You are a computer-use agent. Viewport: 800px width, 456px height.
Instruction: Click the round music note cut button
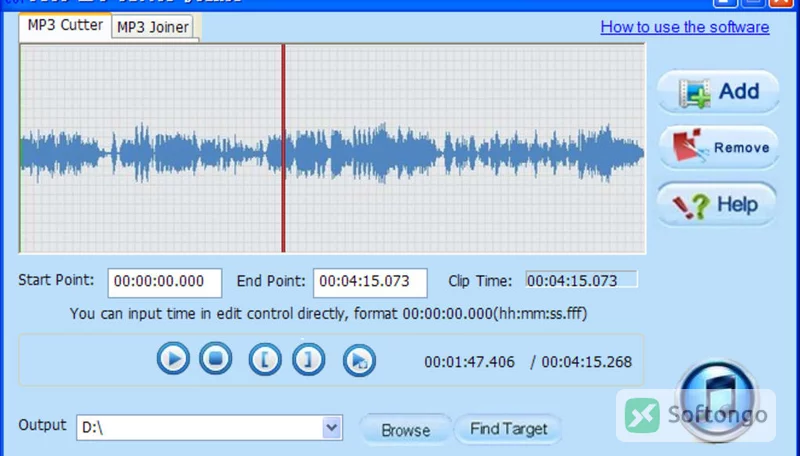[x=717, y=400]
